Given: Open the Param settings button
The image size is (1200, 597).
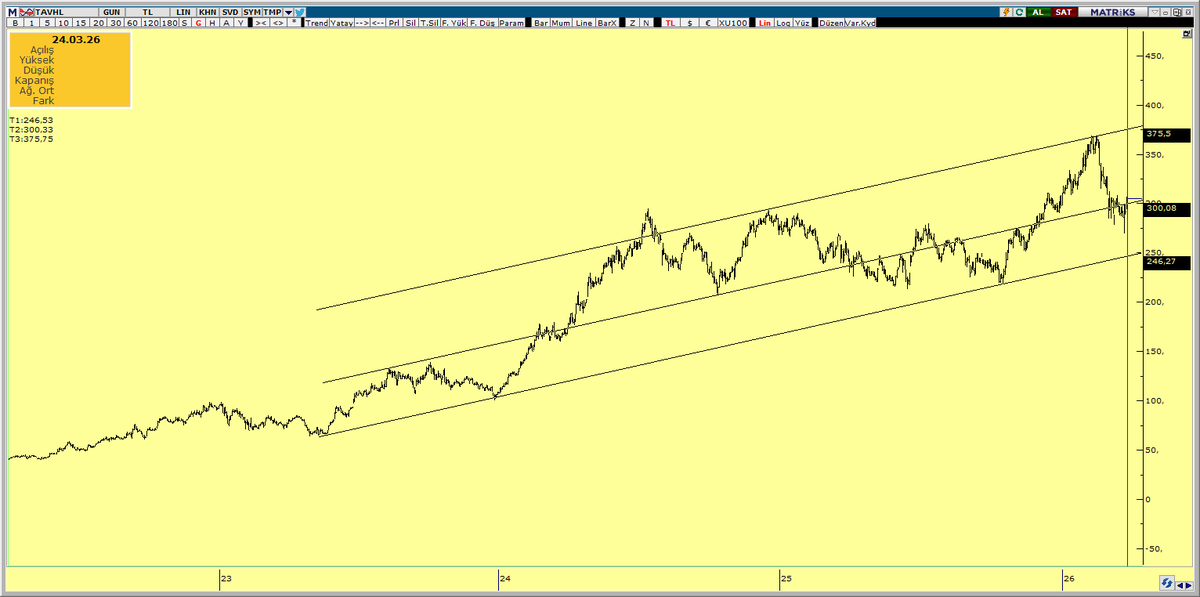Looking at the screenshot, I should [511, 22].
